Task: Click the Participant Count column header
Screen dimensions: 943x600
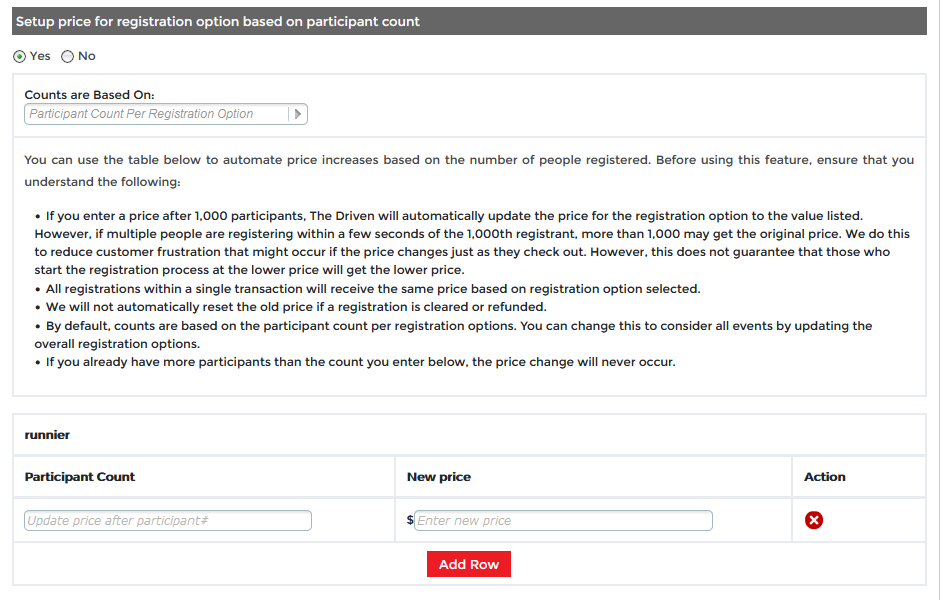Action: coord(80,477)
